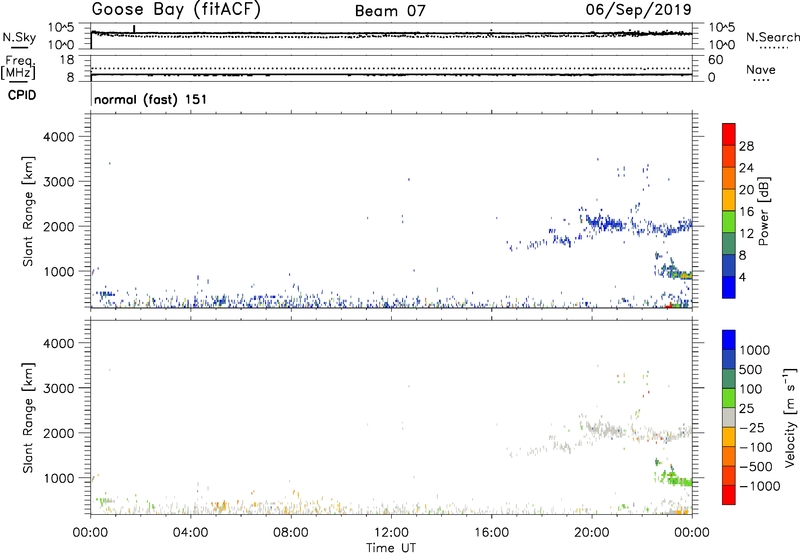
Task: Click the date 06/Sep/2019
Action: pos(638,9)
